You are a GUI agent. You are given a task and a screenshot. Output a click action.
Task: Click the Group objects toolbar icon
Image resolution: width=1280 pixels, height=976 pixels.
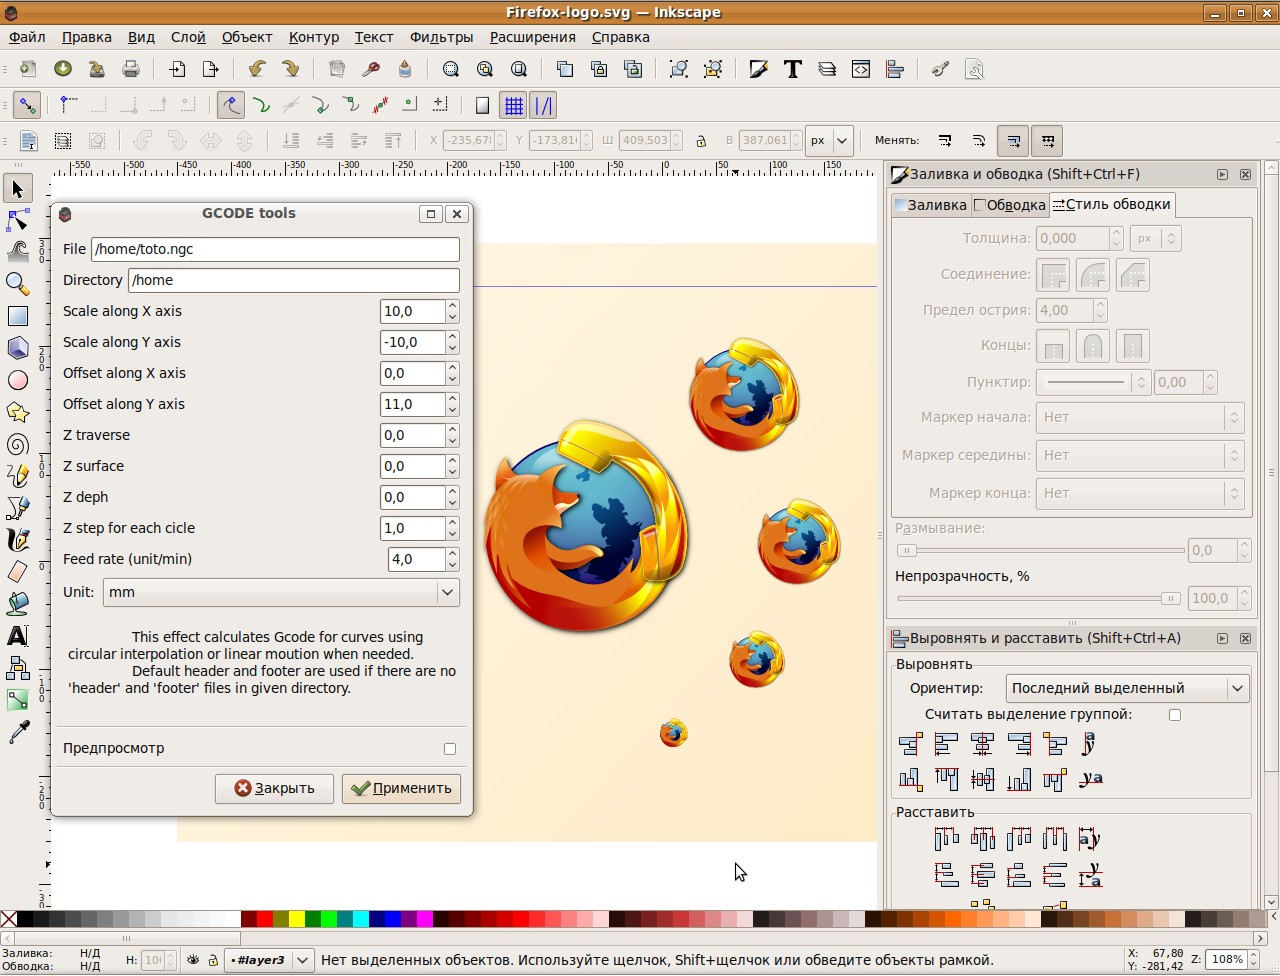[x=679, y=69]
